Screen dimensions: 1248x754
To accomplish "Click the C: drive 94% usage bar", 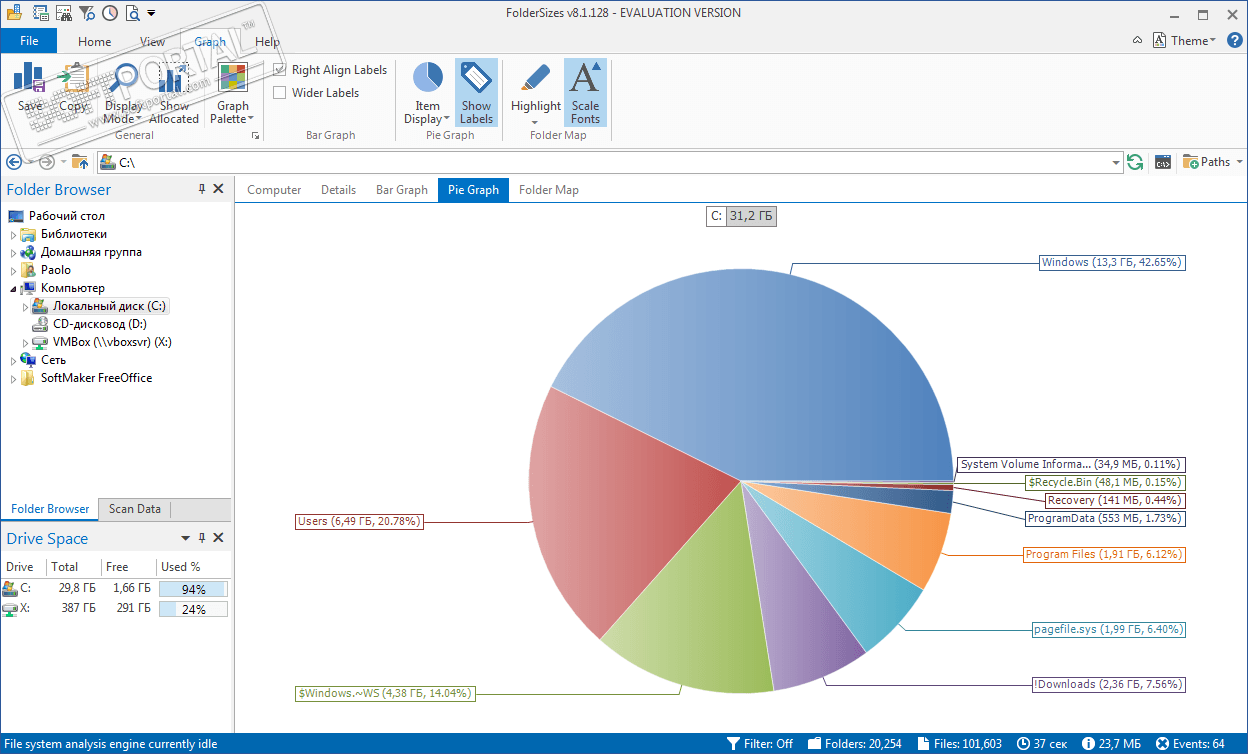I will click(193, 590).
